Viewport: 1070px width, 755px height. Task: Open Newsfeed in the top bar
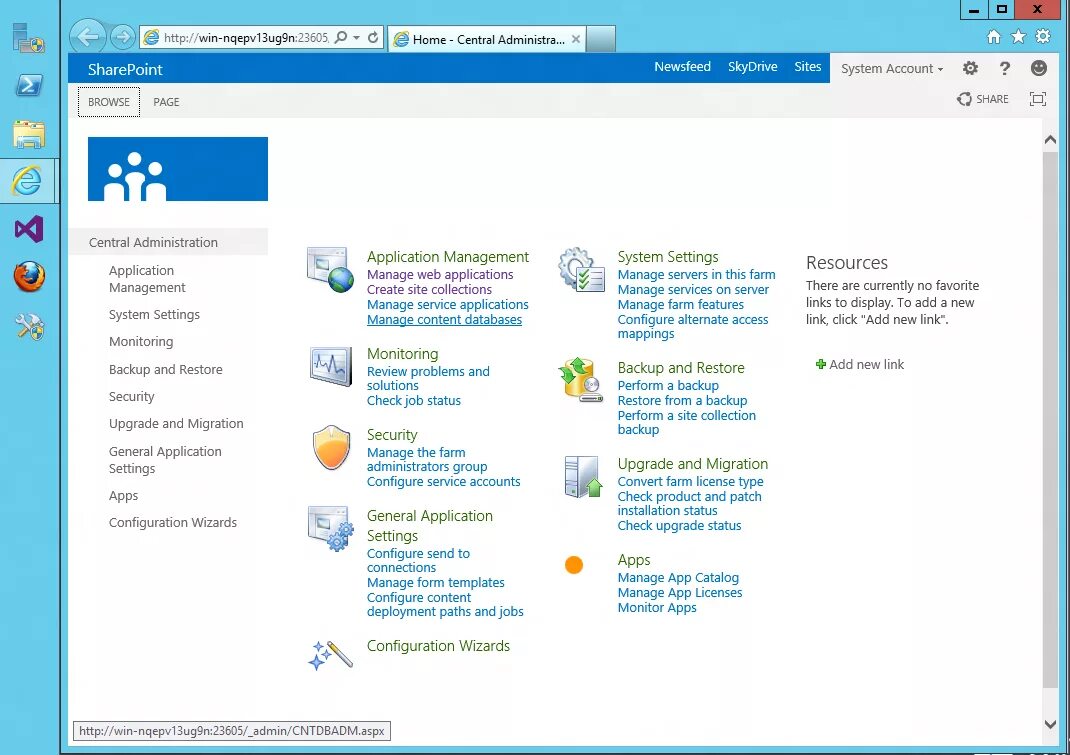(682, 67)
